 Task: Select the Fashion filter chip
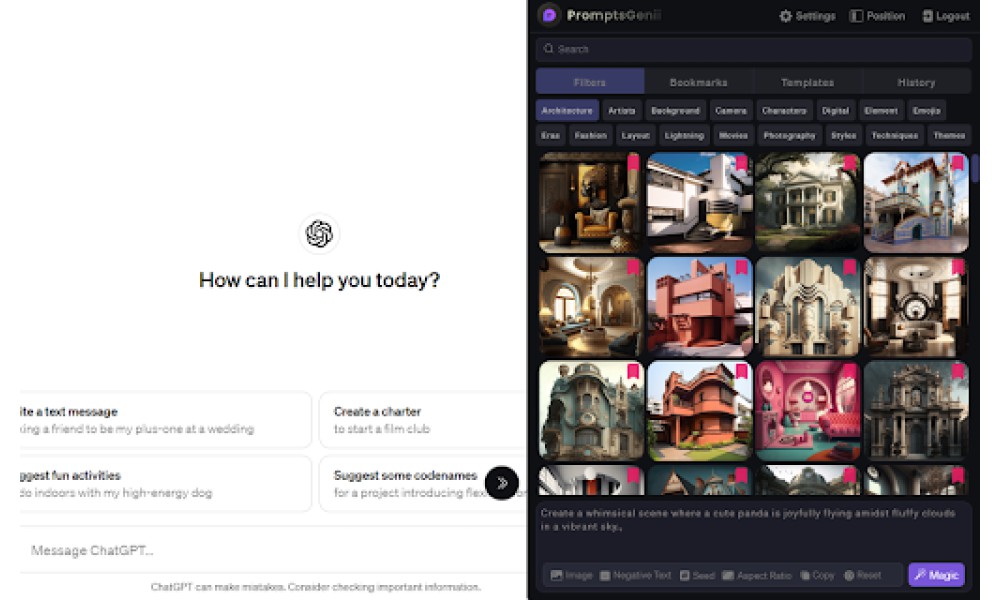pyautogui.click(x=591, y=135)
